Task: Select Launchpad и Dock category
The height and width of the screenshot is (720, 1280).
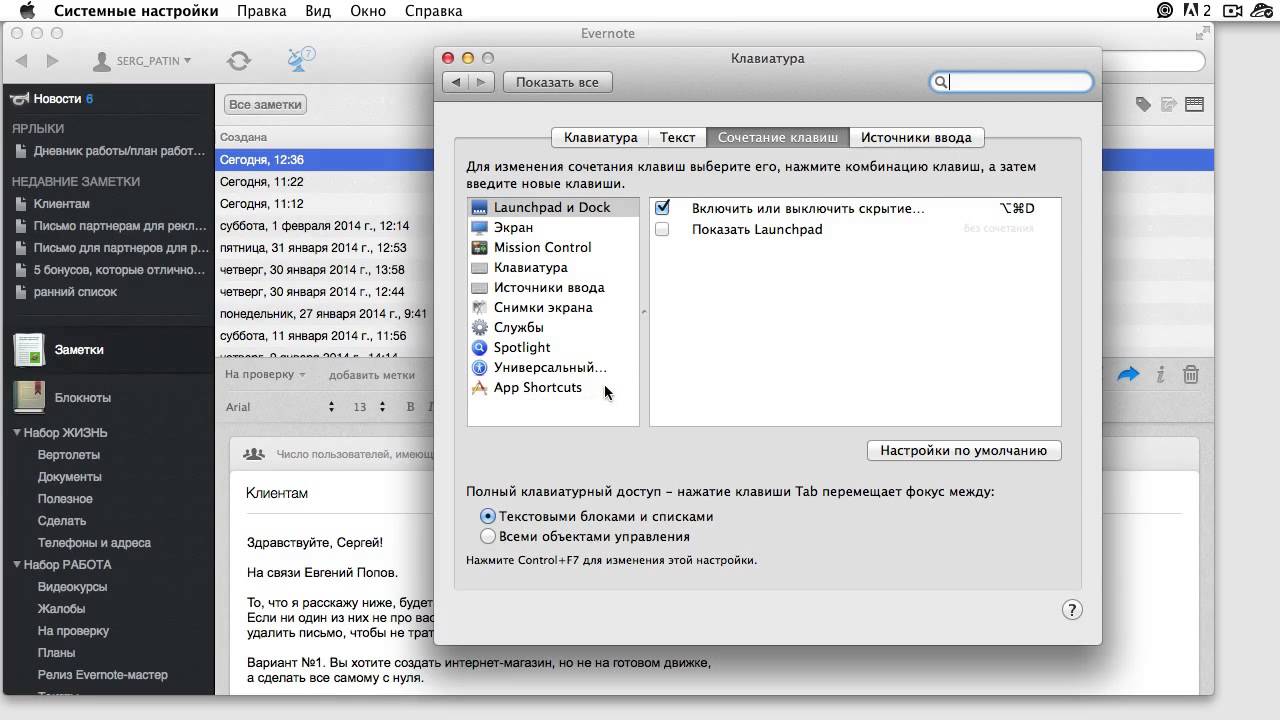Action: [553, 207]
